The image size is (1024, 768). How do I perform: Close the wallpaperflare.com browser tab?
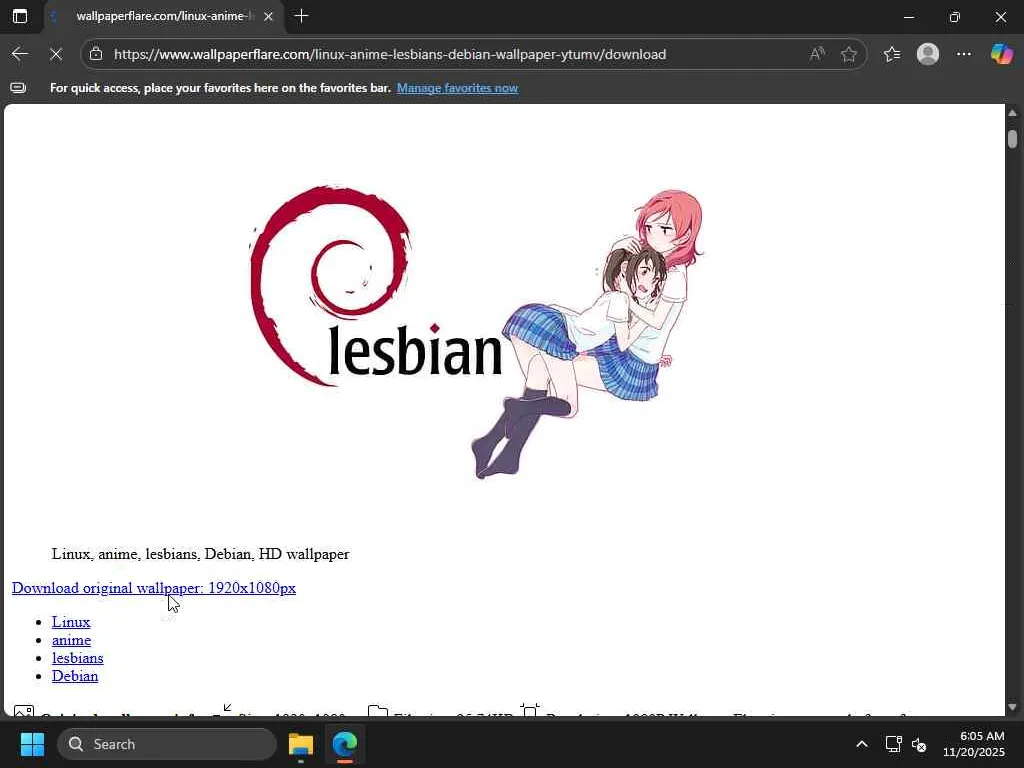click(268, 16)
